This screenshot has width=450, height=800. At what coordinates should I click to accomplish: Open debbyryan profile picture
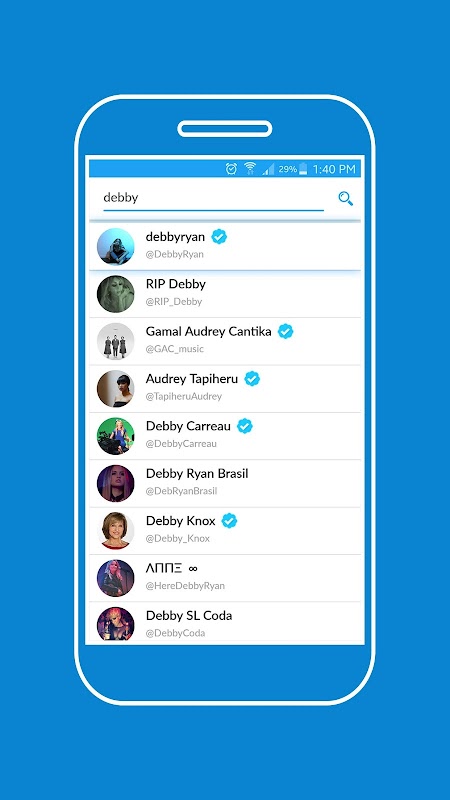[115, 246]
